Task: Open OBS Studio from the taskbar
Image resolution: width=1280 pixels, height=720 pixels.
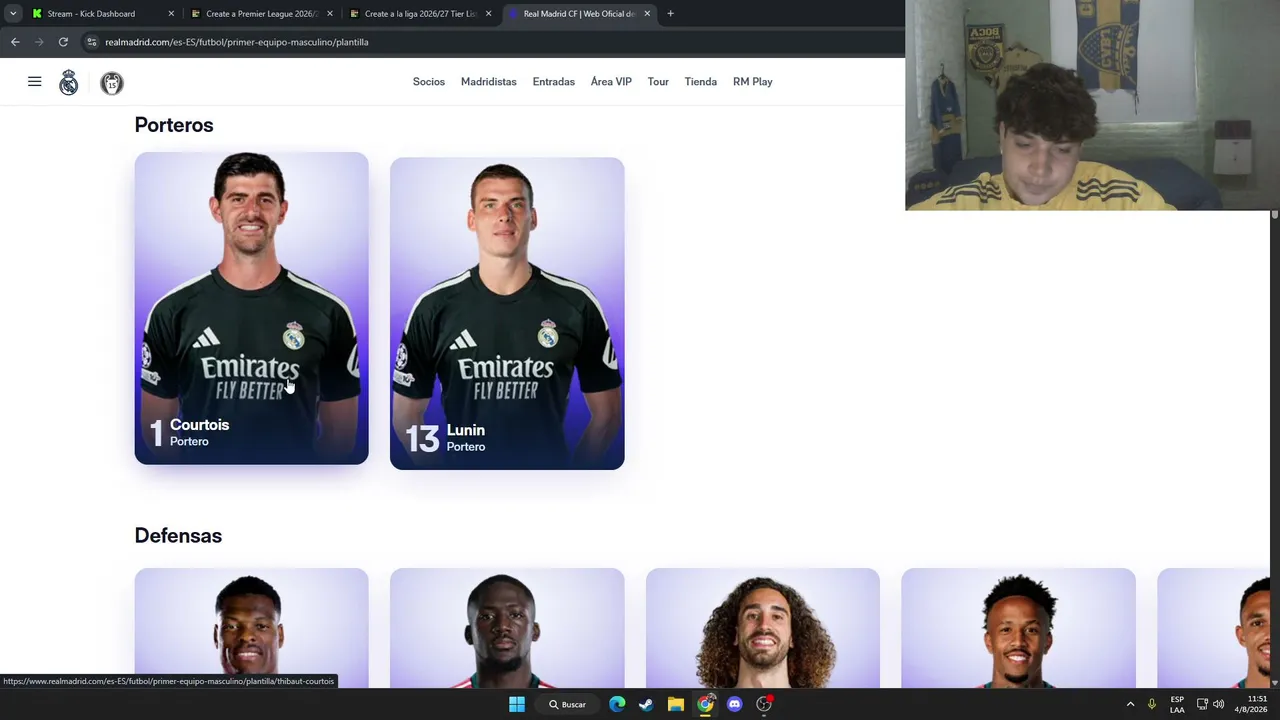Action: [x=764, y=704]
